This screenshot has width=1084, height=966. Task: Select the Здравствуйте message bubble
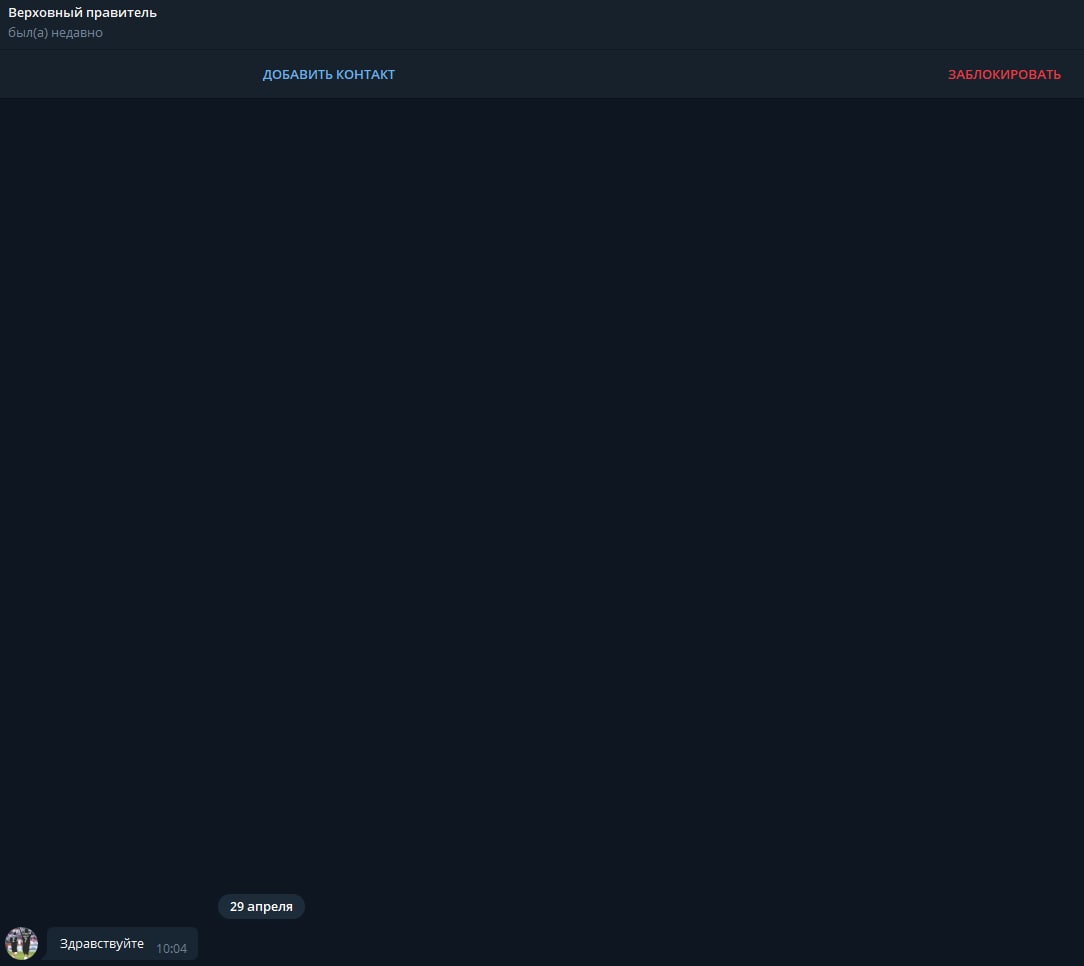pos(122,944)
